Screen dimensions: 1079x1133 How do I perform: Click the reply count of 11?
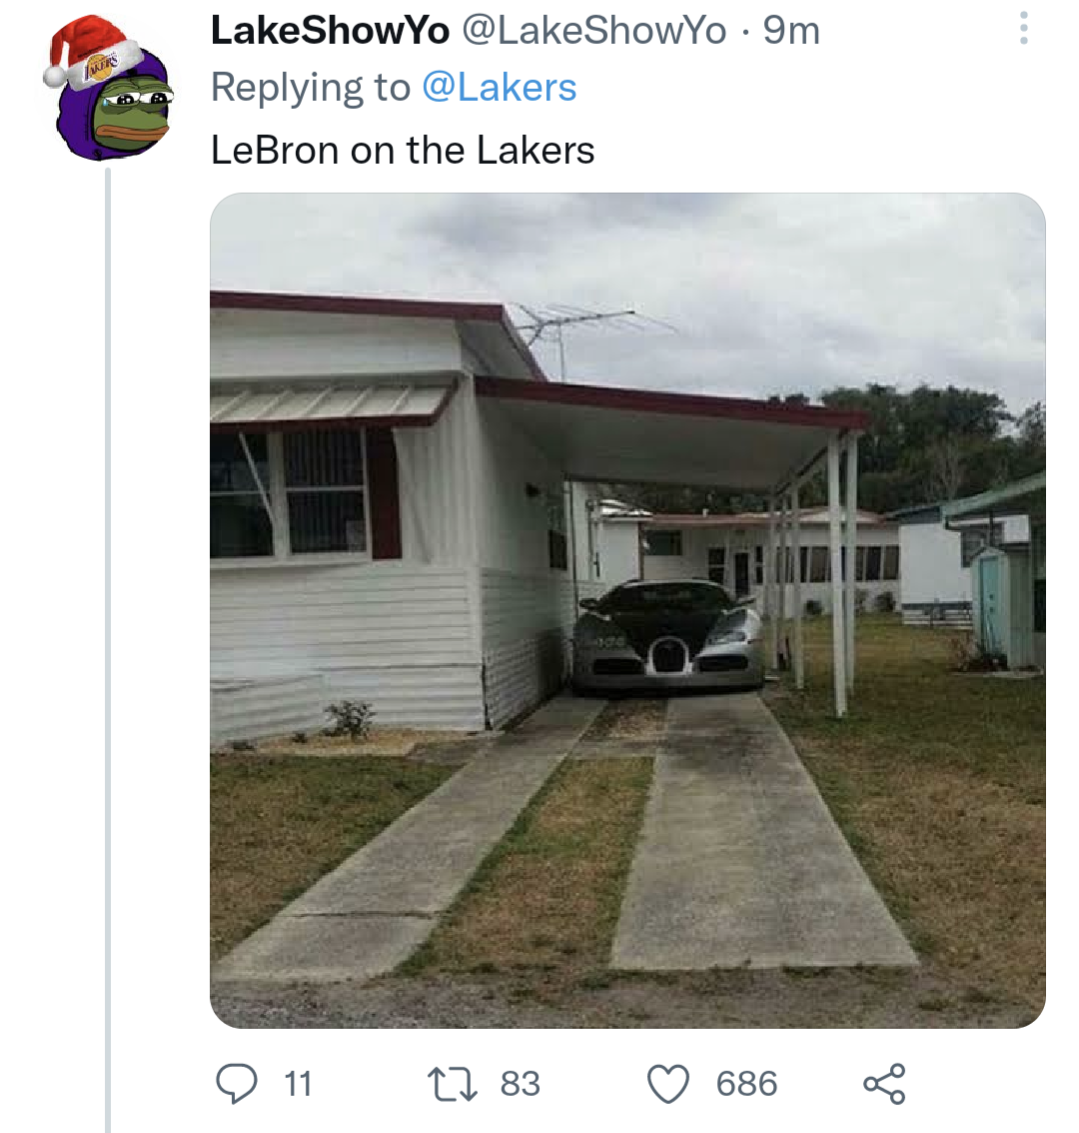(x=298, y=1084)
